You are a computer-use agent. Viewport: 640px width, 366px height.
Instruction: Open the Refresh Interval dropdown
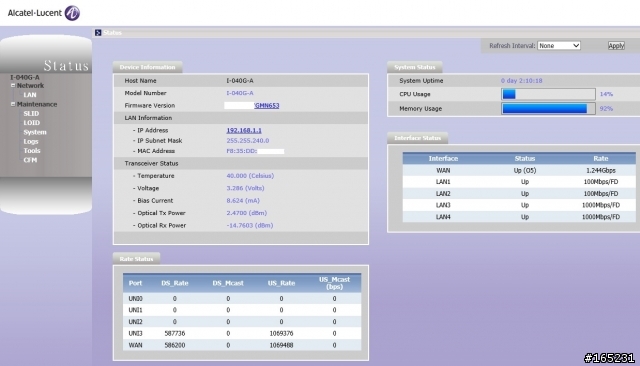(x=559, y=46)
